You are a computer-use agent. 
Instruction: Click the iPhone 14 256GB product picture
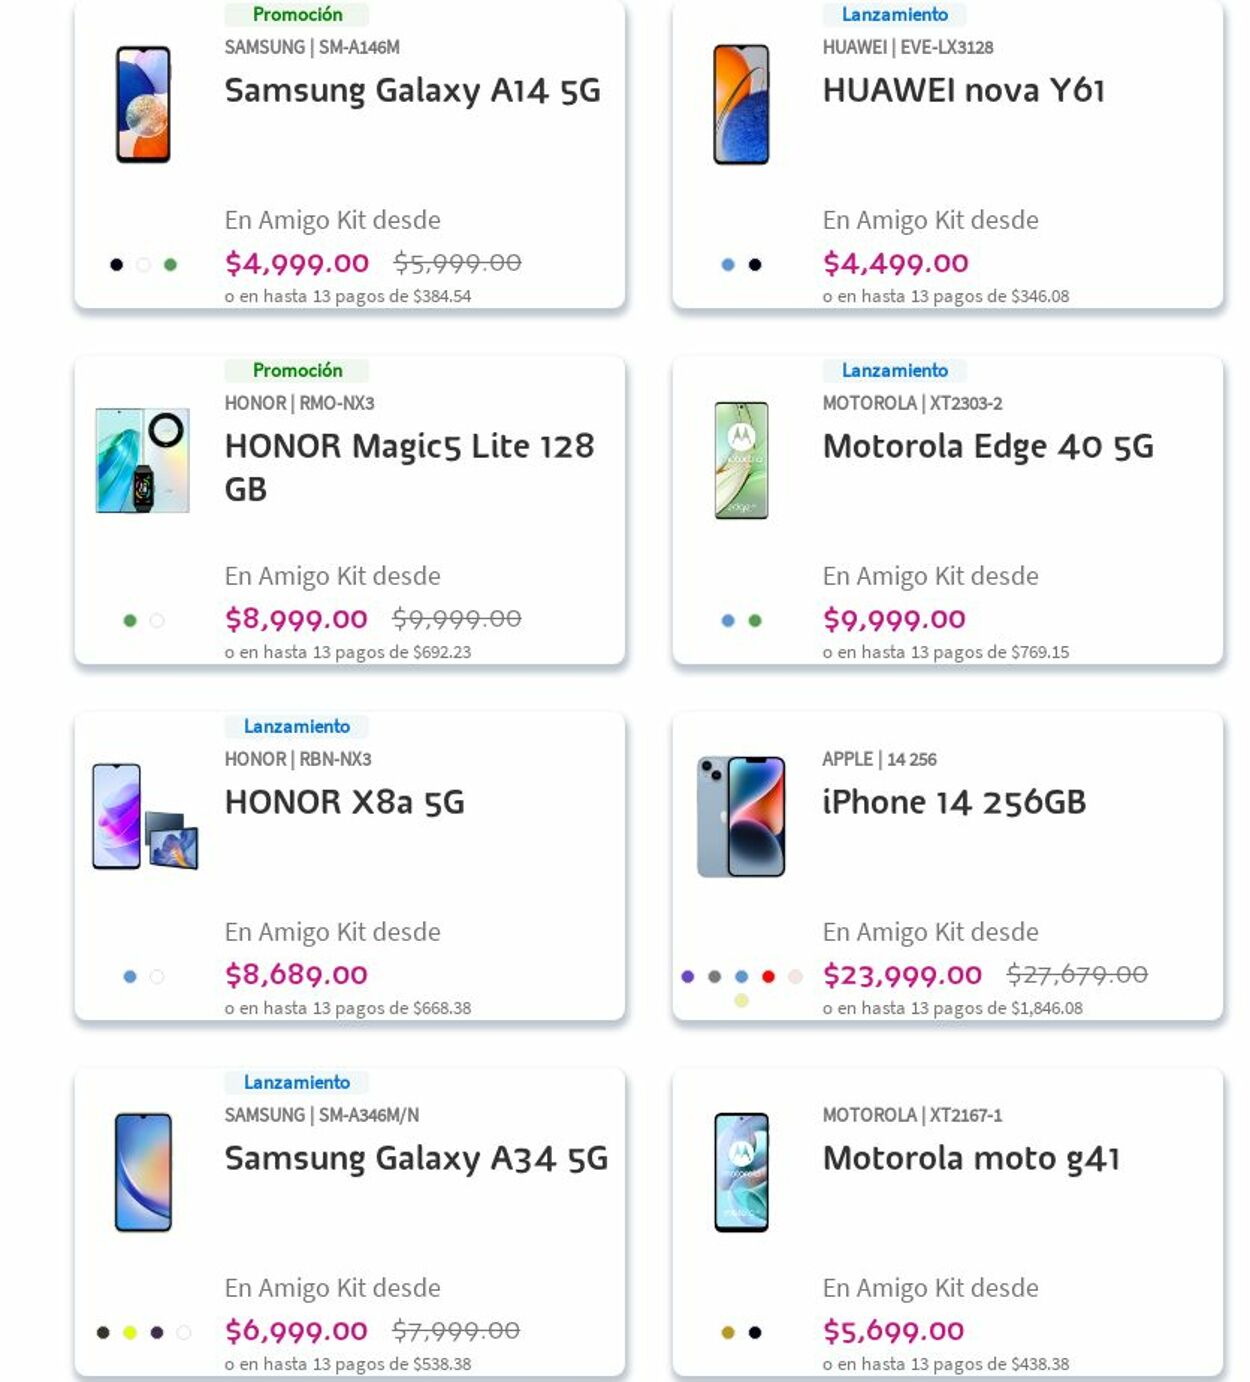point(741,816)
